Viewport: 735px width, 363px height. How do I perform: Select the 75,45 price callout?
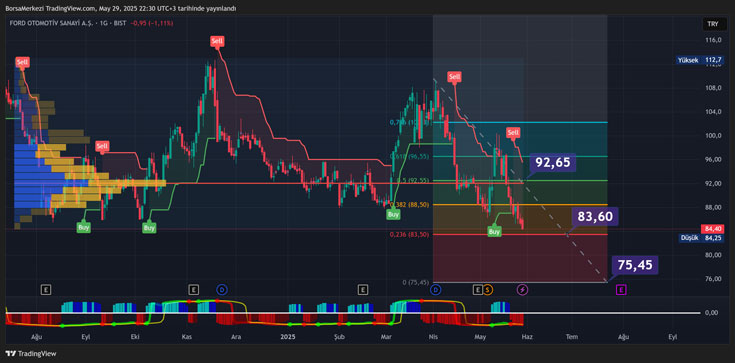(635, 265)
